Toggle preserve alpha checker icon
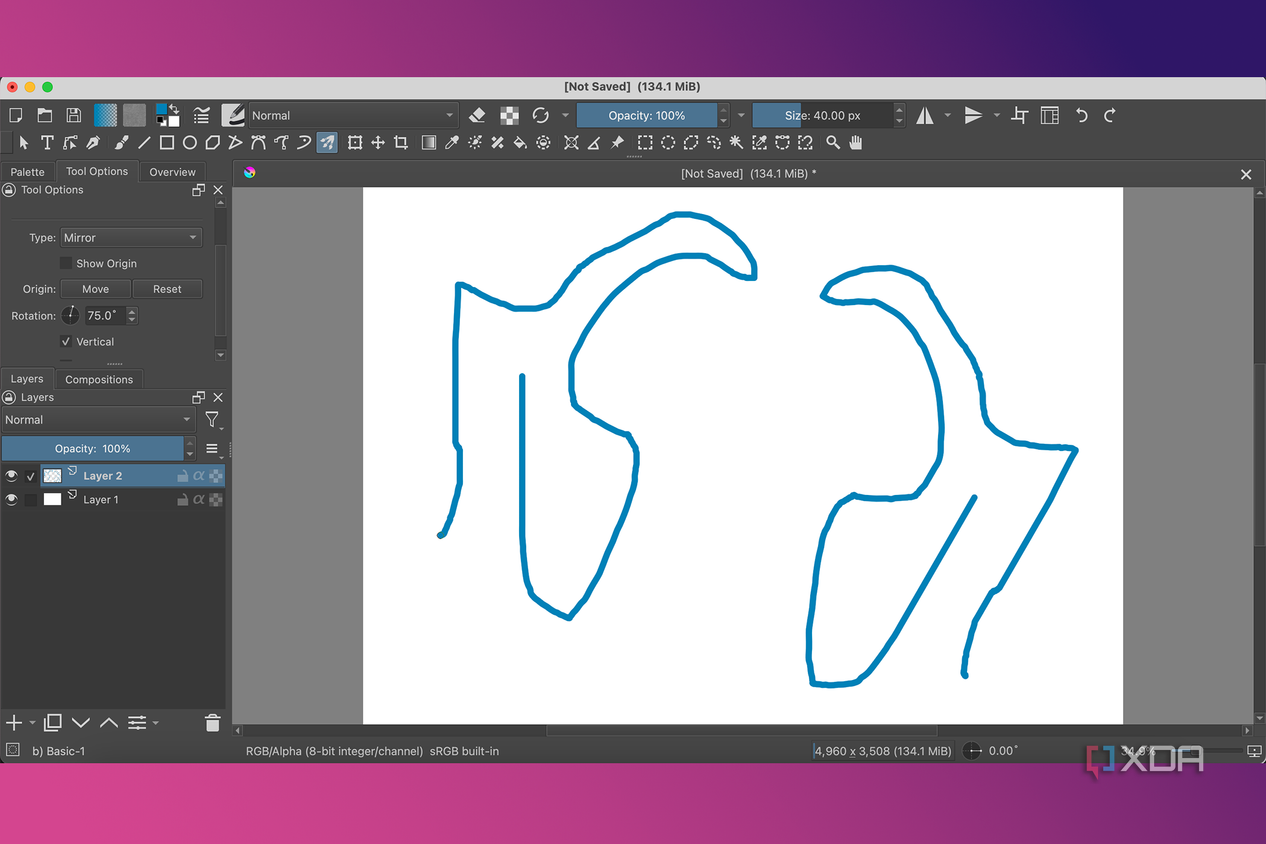This screenshot has width=1266, height=844. tap(510, 116)
